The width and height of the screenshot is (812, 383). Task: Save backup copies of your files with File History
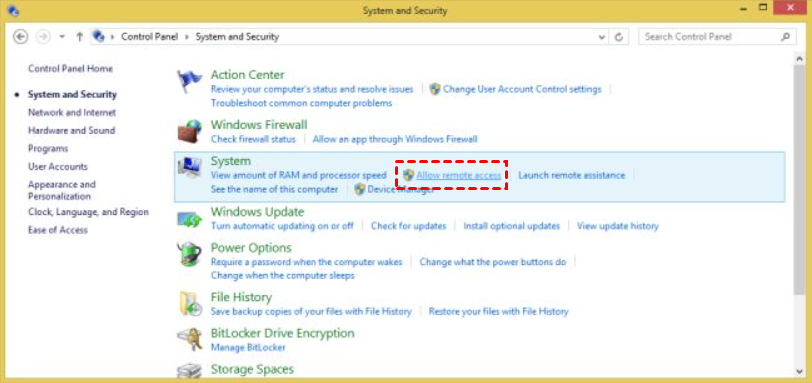pos(311,312)
